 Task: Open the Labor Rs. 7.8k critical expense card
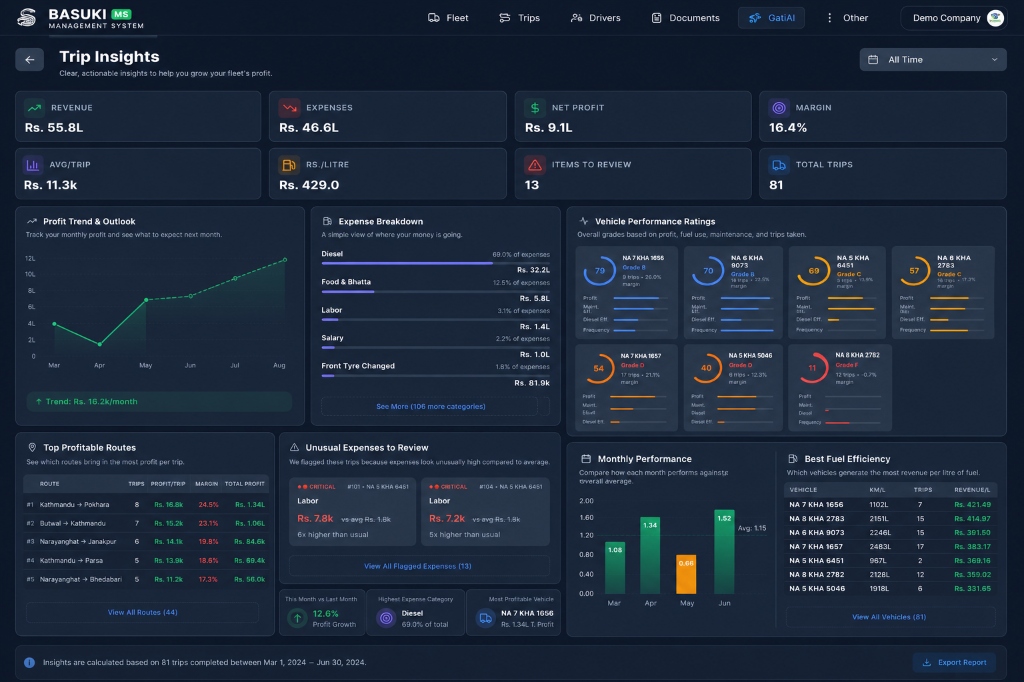point(353,512)
